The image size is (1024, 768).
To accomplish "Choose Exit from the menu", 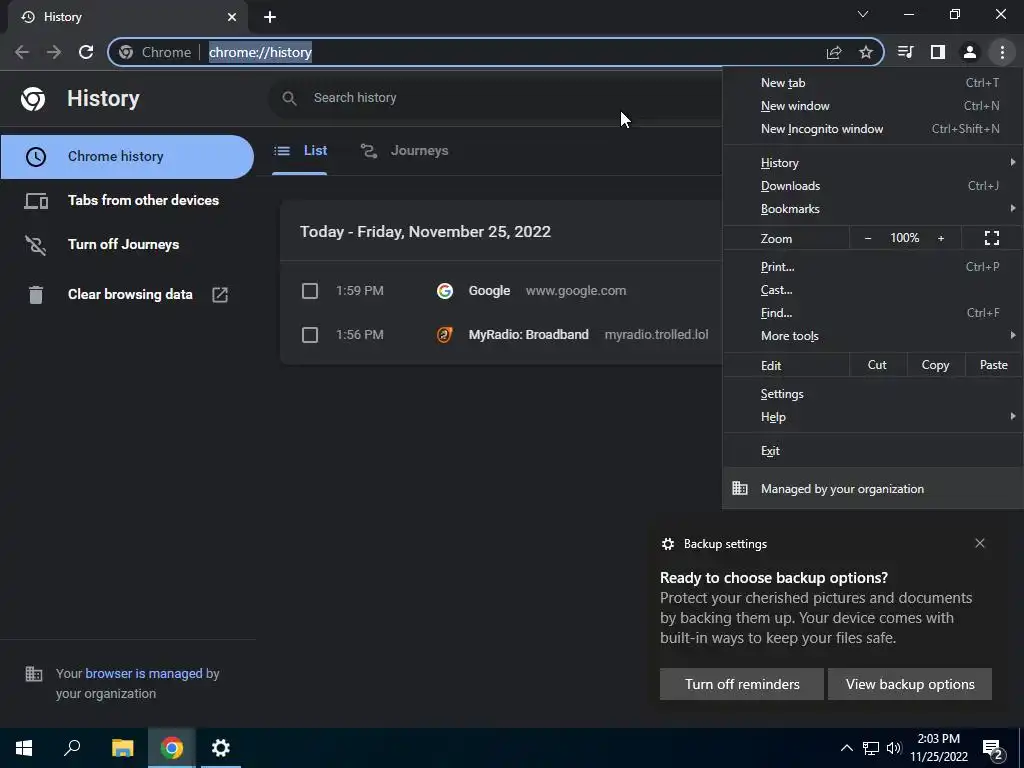I will (873, 451).
